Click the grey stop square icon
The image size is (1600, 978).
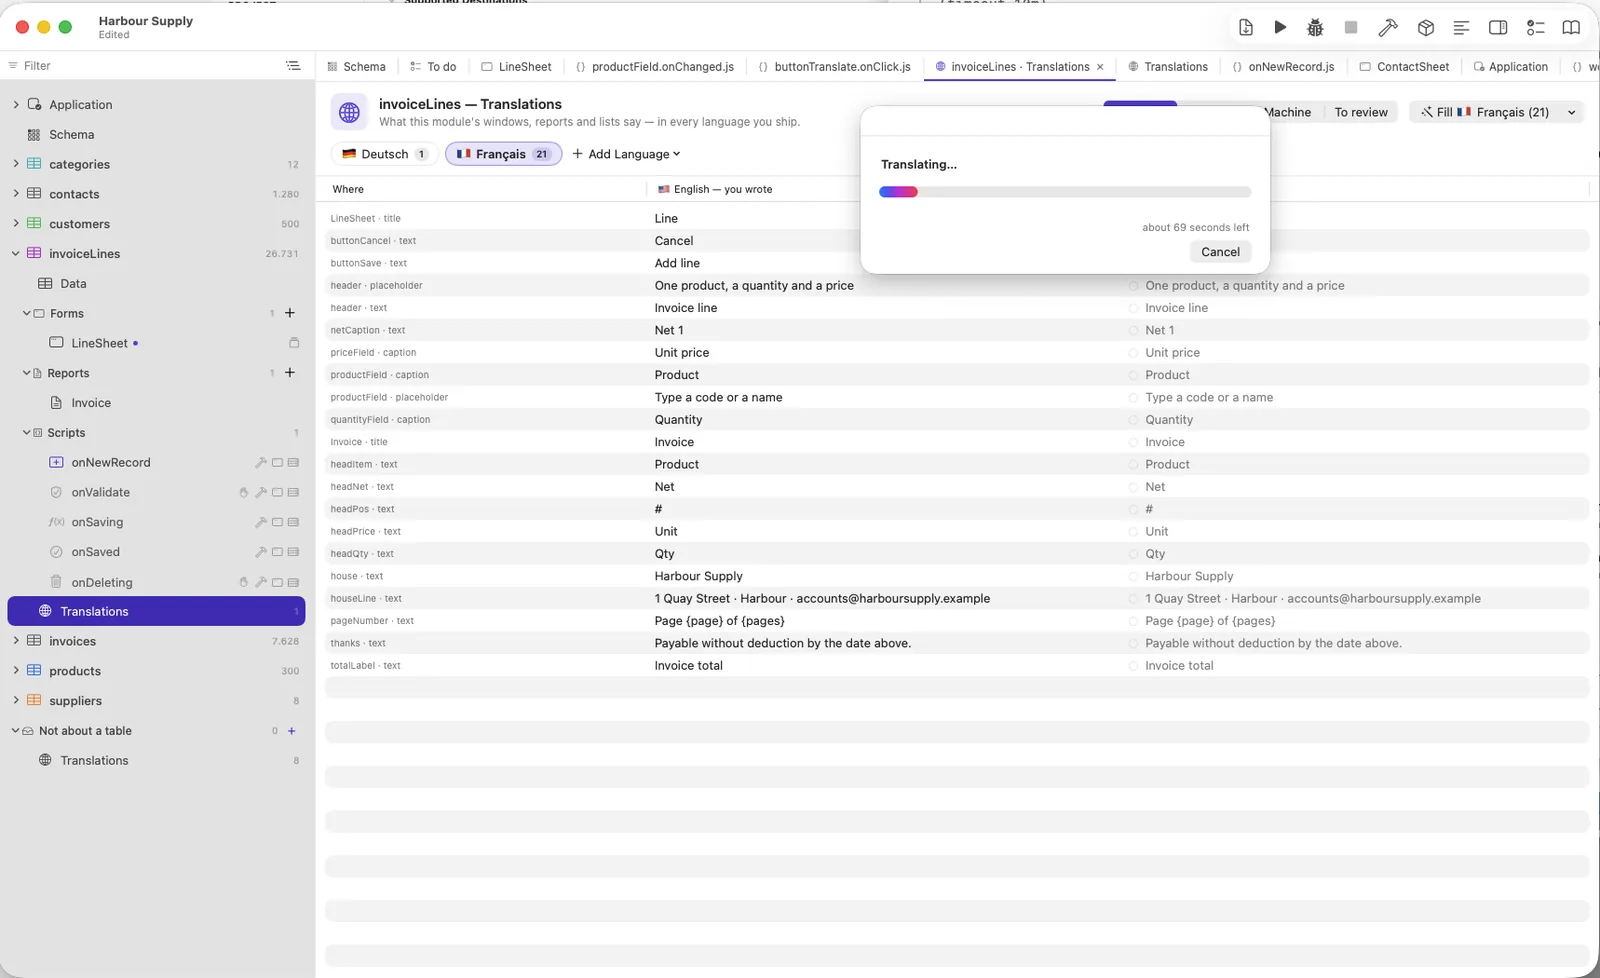[1351, 28]
